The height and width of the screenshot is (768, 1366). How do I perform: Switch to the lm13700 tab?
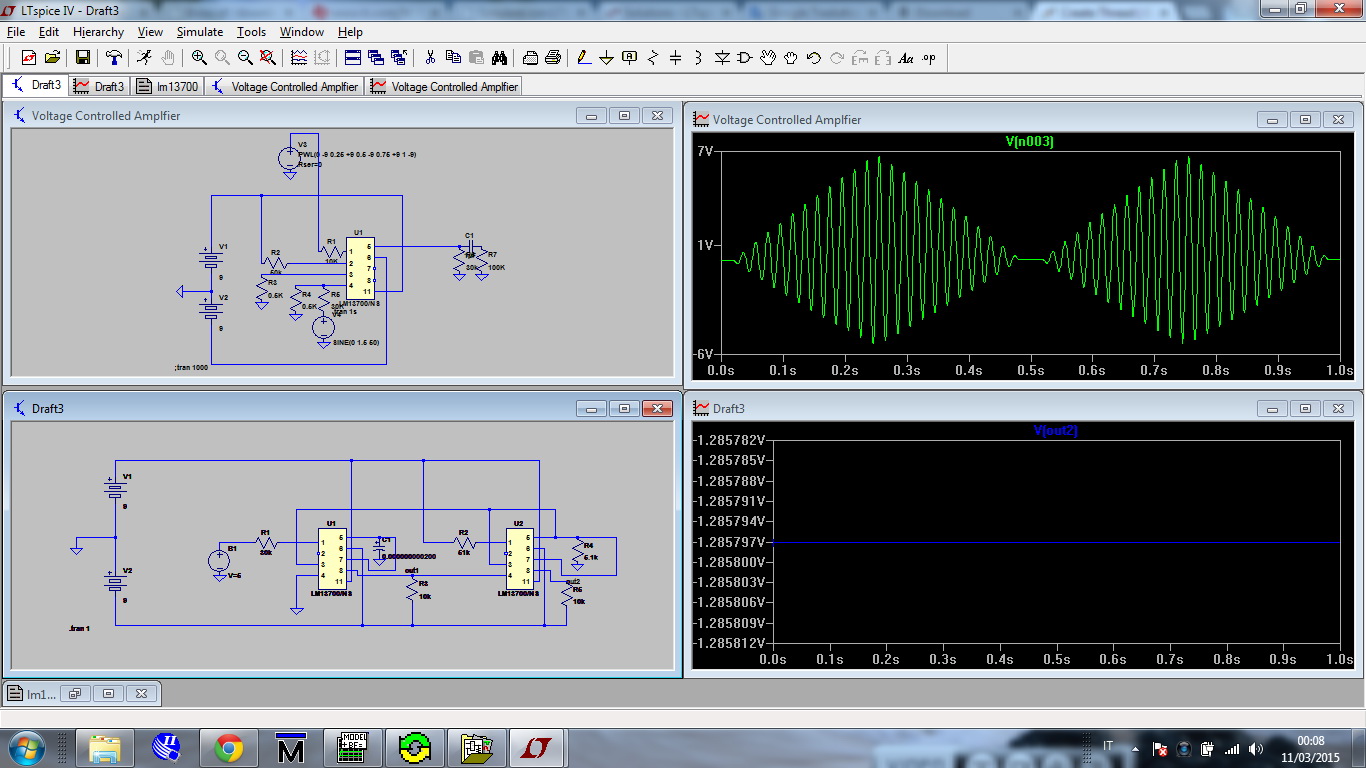click(168, 87)
